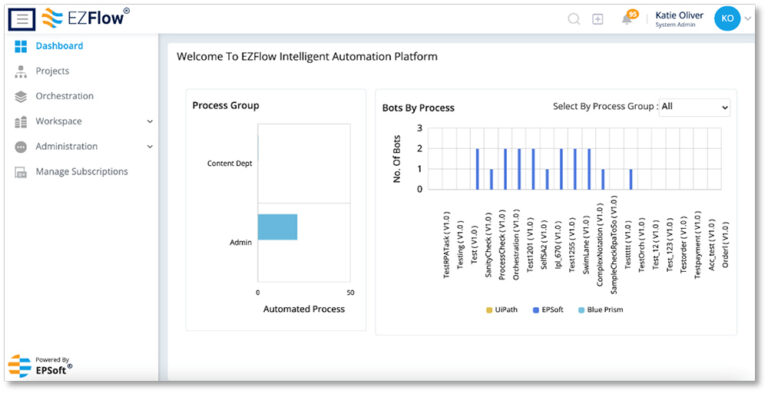Toggle the UiPath legend entry

click(502, 310)
